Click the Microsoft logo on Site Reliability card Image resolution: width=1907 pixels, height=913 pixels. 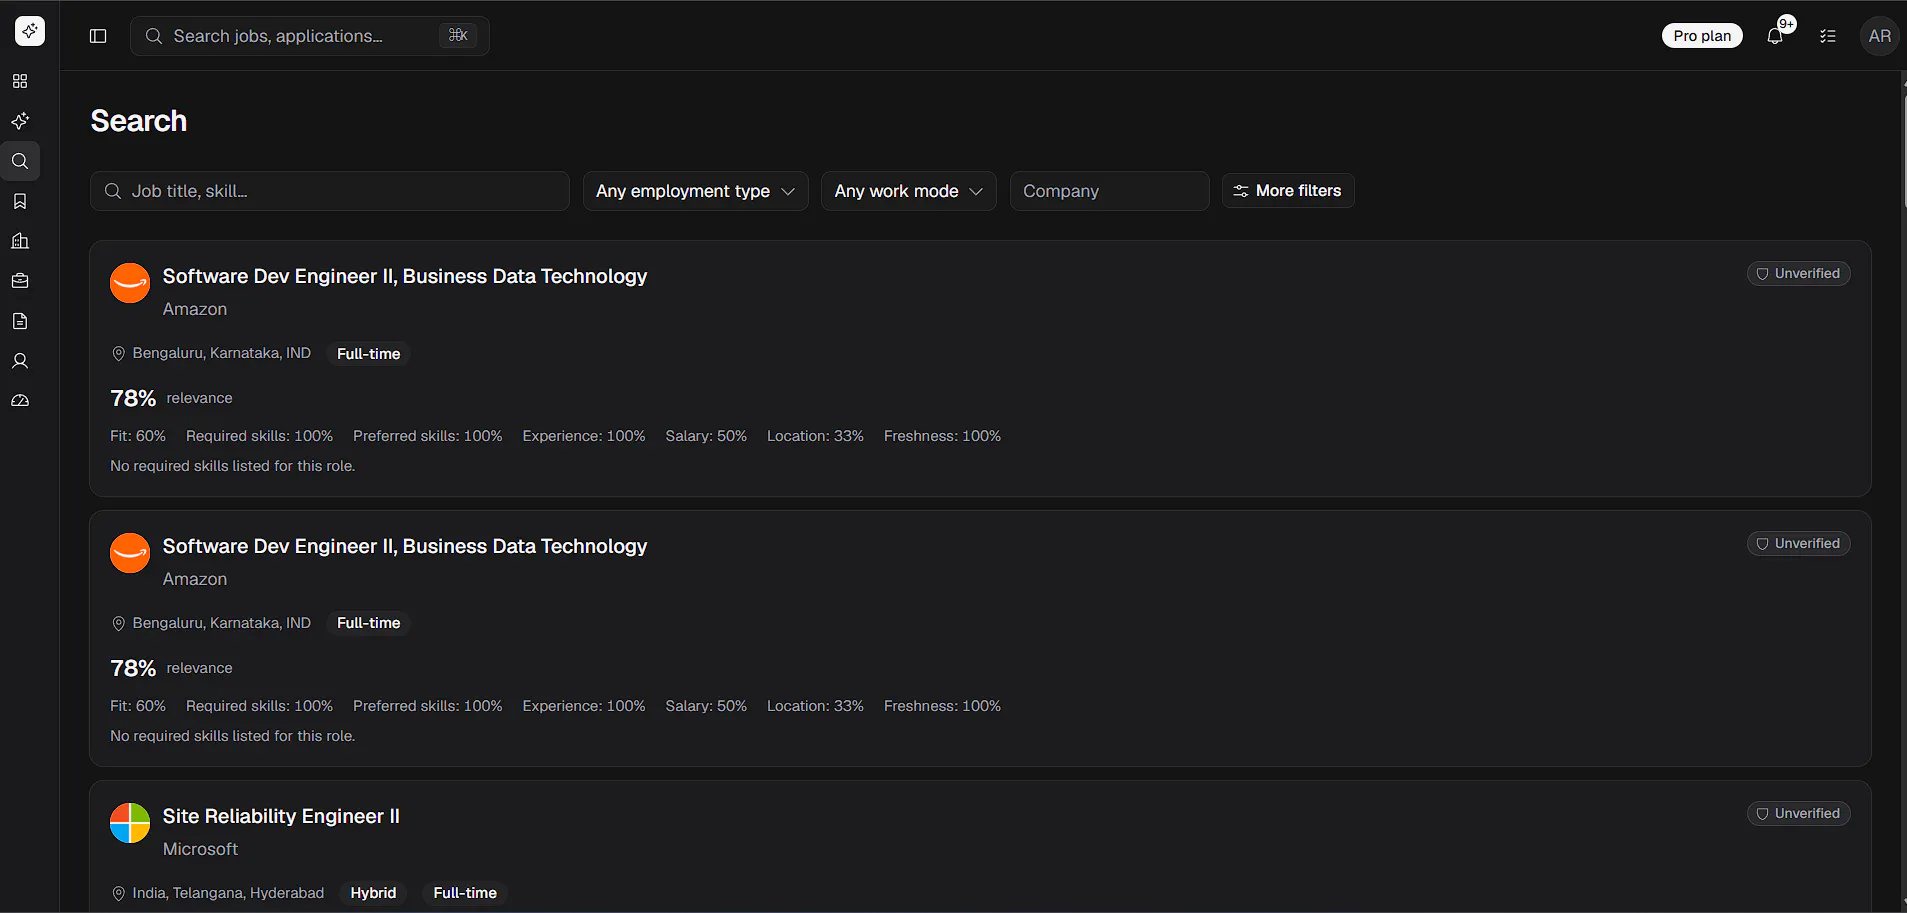pos(130,823)
